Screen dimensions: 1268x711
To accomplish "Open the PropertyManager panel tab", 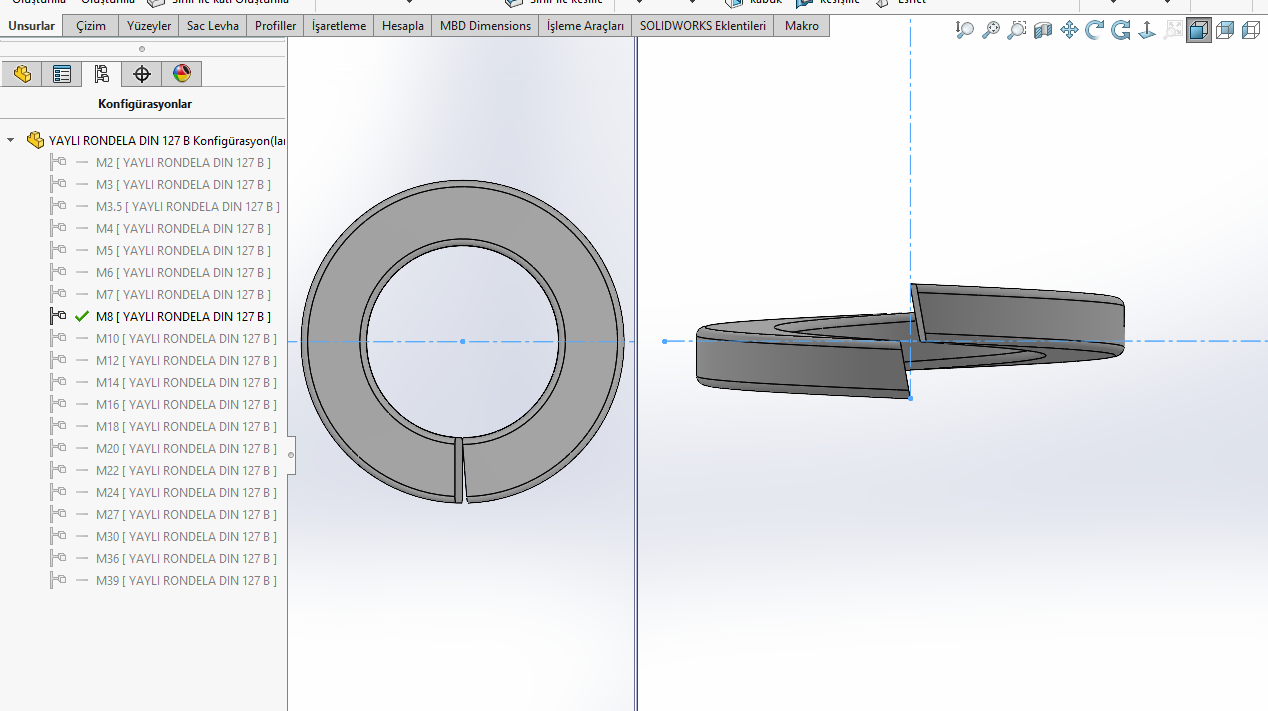I will pos(62,74).
